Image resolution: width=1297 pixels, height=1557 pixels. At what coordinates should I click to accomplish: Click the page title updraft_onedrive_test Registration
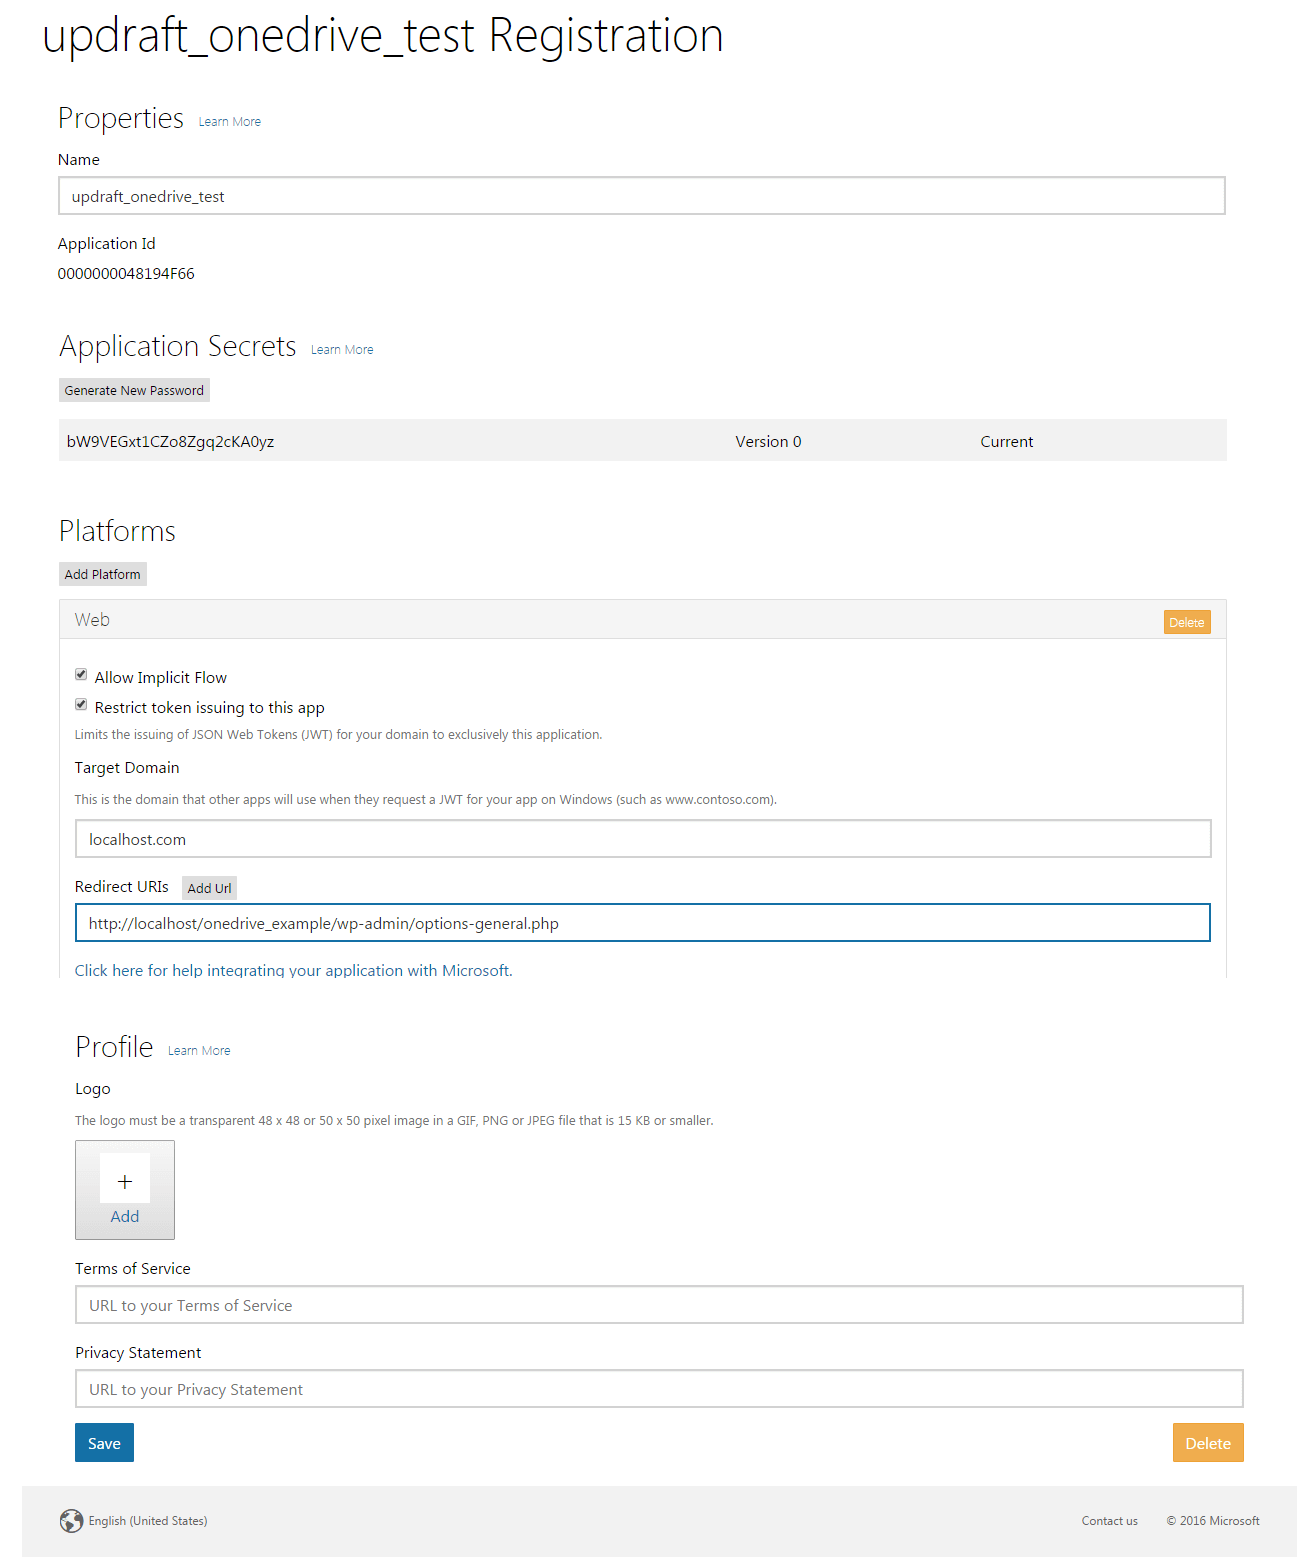(x=383, y=36)
